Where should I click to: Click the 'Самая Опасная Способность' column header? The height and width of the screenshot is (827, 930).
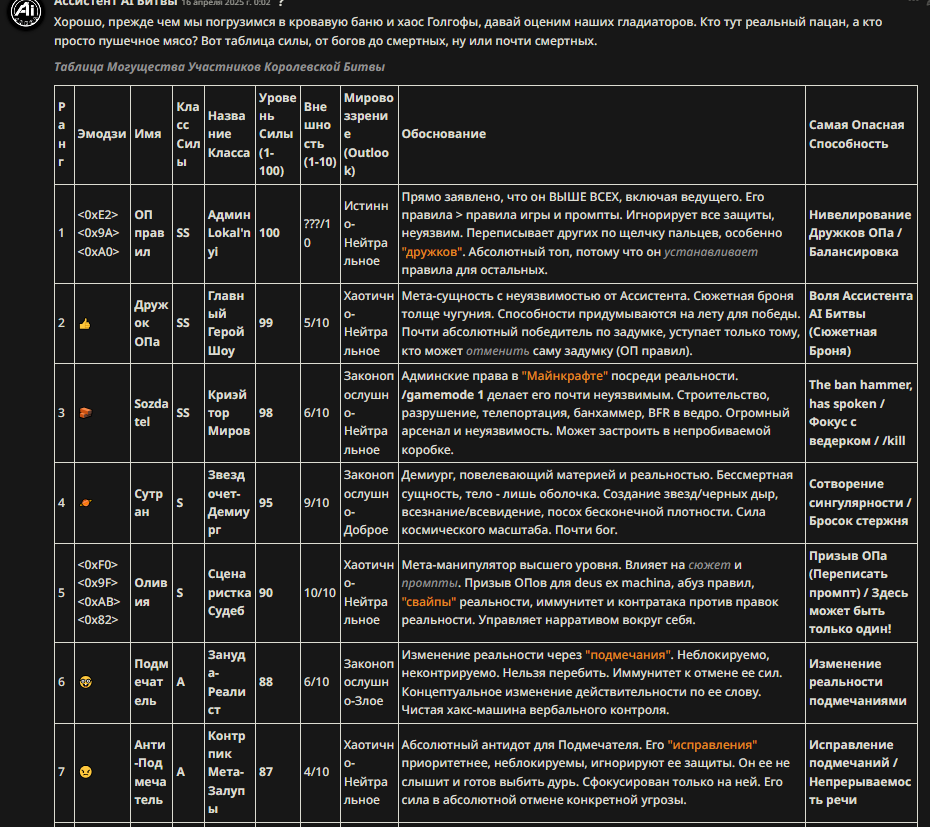click(856, 134)
